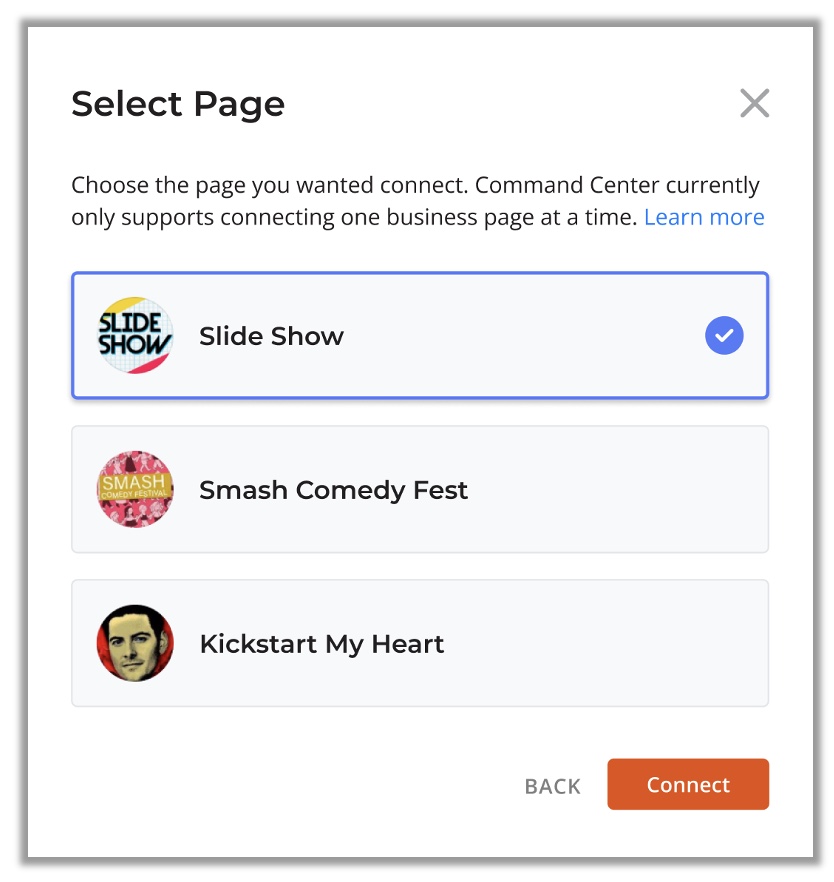834x882 pixels.
Task: Choose the Kickstart My Heart page option
Action: click(x=420, y=644)
